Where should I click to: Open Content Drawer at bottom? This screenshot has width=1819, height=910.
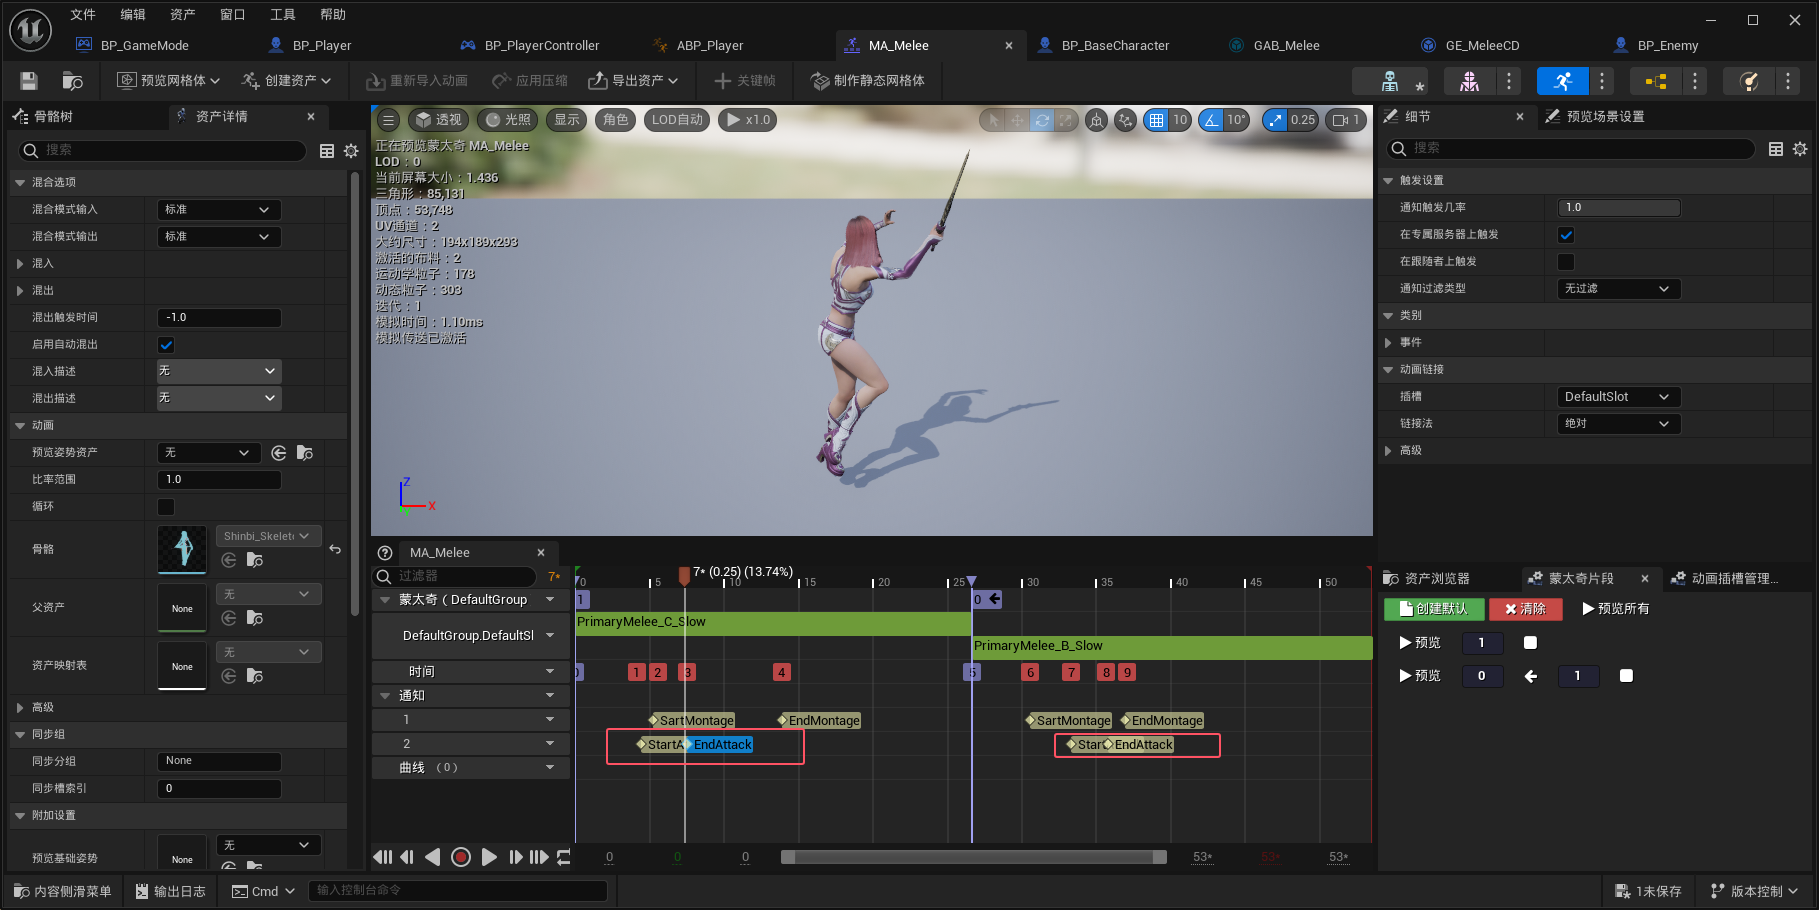(63, 892)
